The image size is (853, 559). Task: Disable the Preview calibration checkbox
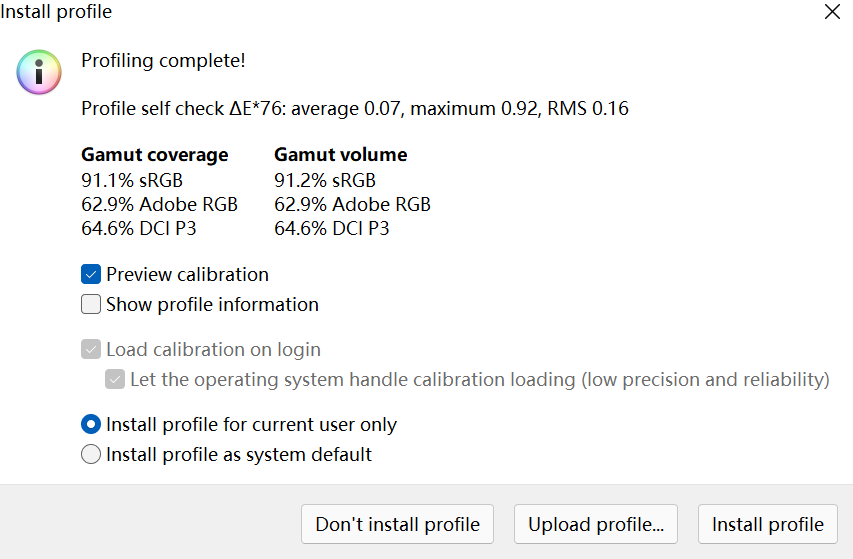click(x=91, y=275)
